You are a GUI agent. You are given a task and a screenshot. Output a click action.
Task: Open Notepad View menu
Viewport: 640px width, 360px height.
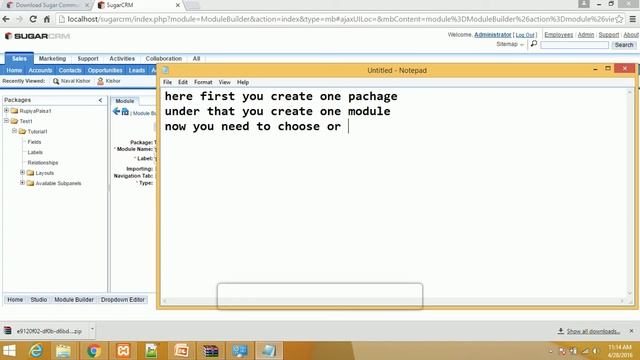tap(224, 82)
